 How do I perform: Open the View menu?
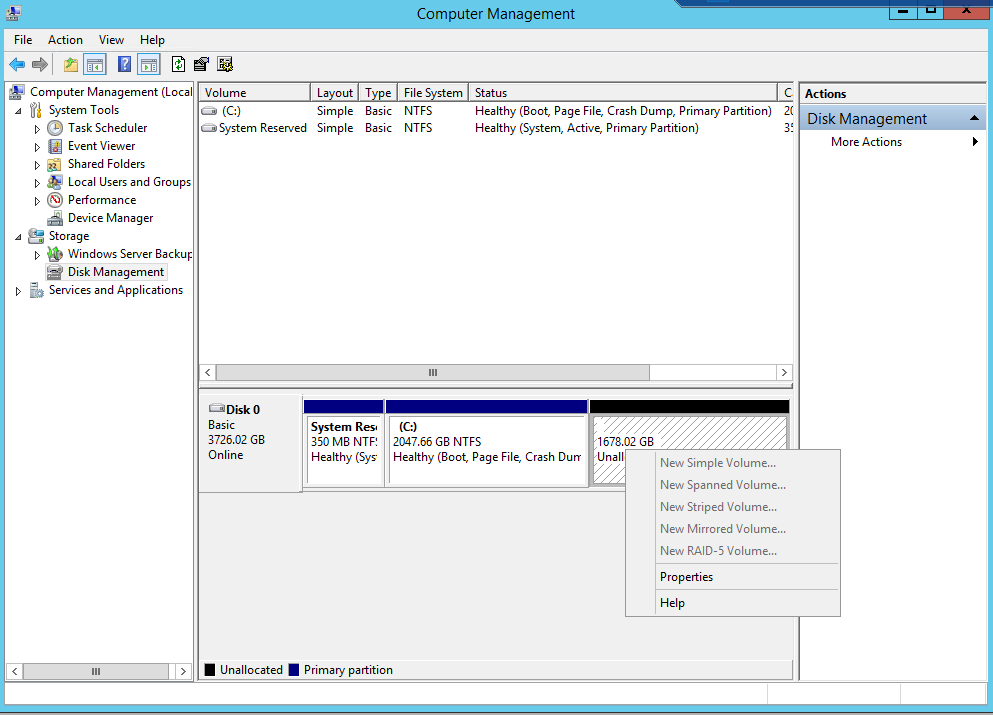111,40
